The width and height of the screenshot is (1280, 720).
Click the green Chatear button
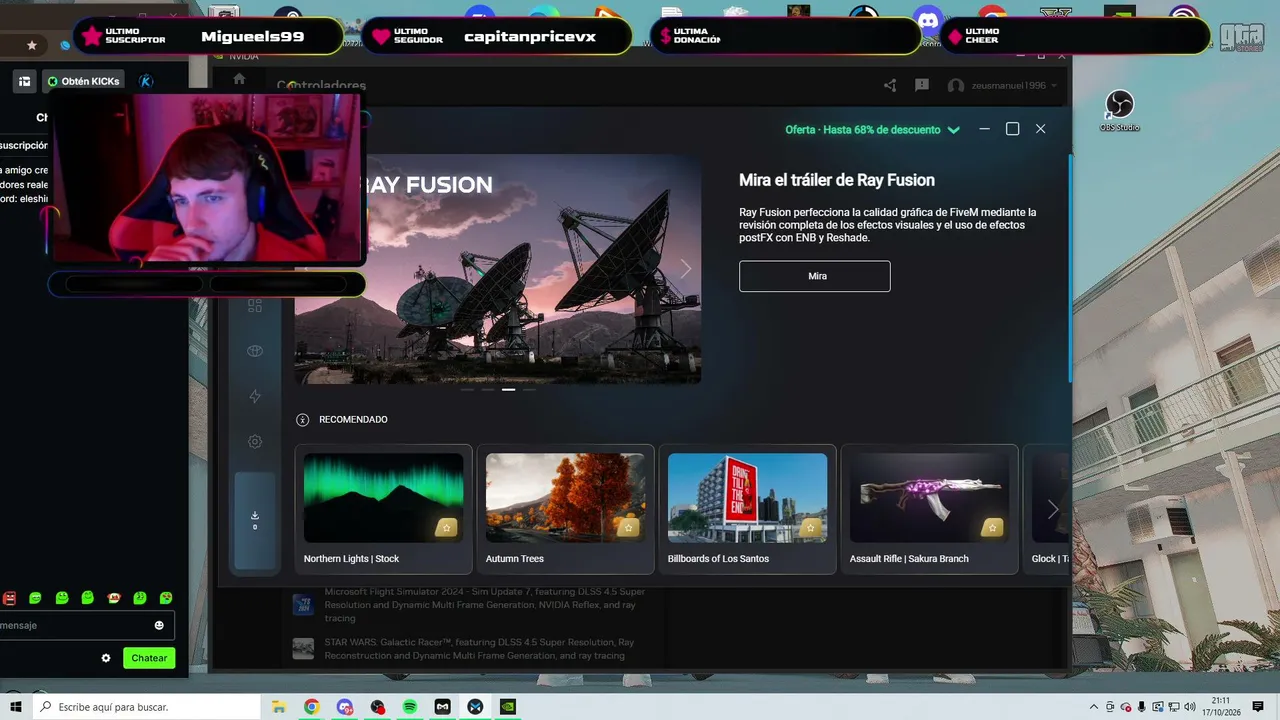click(149, 658)
